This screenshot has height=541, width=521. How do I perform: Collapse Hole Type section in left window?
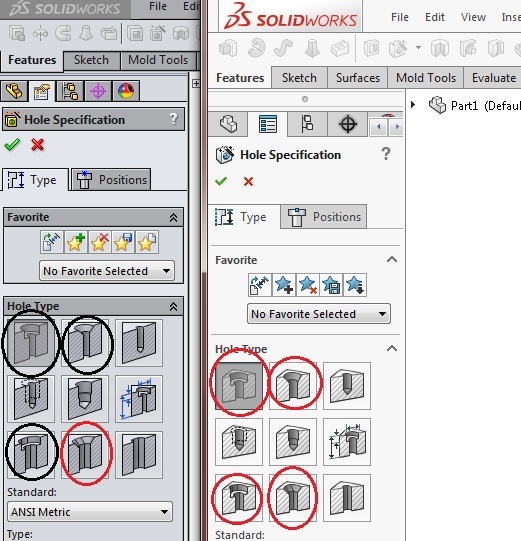pos(173,306)
